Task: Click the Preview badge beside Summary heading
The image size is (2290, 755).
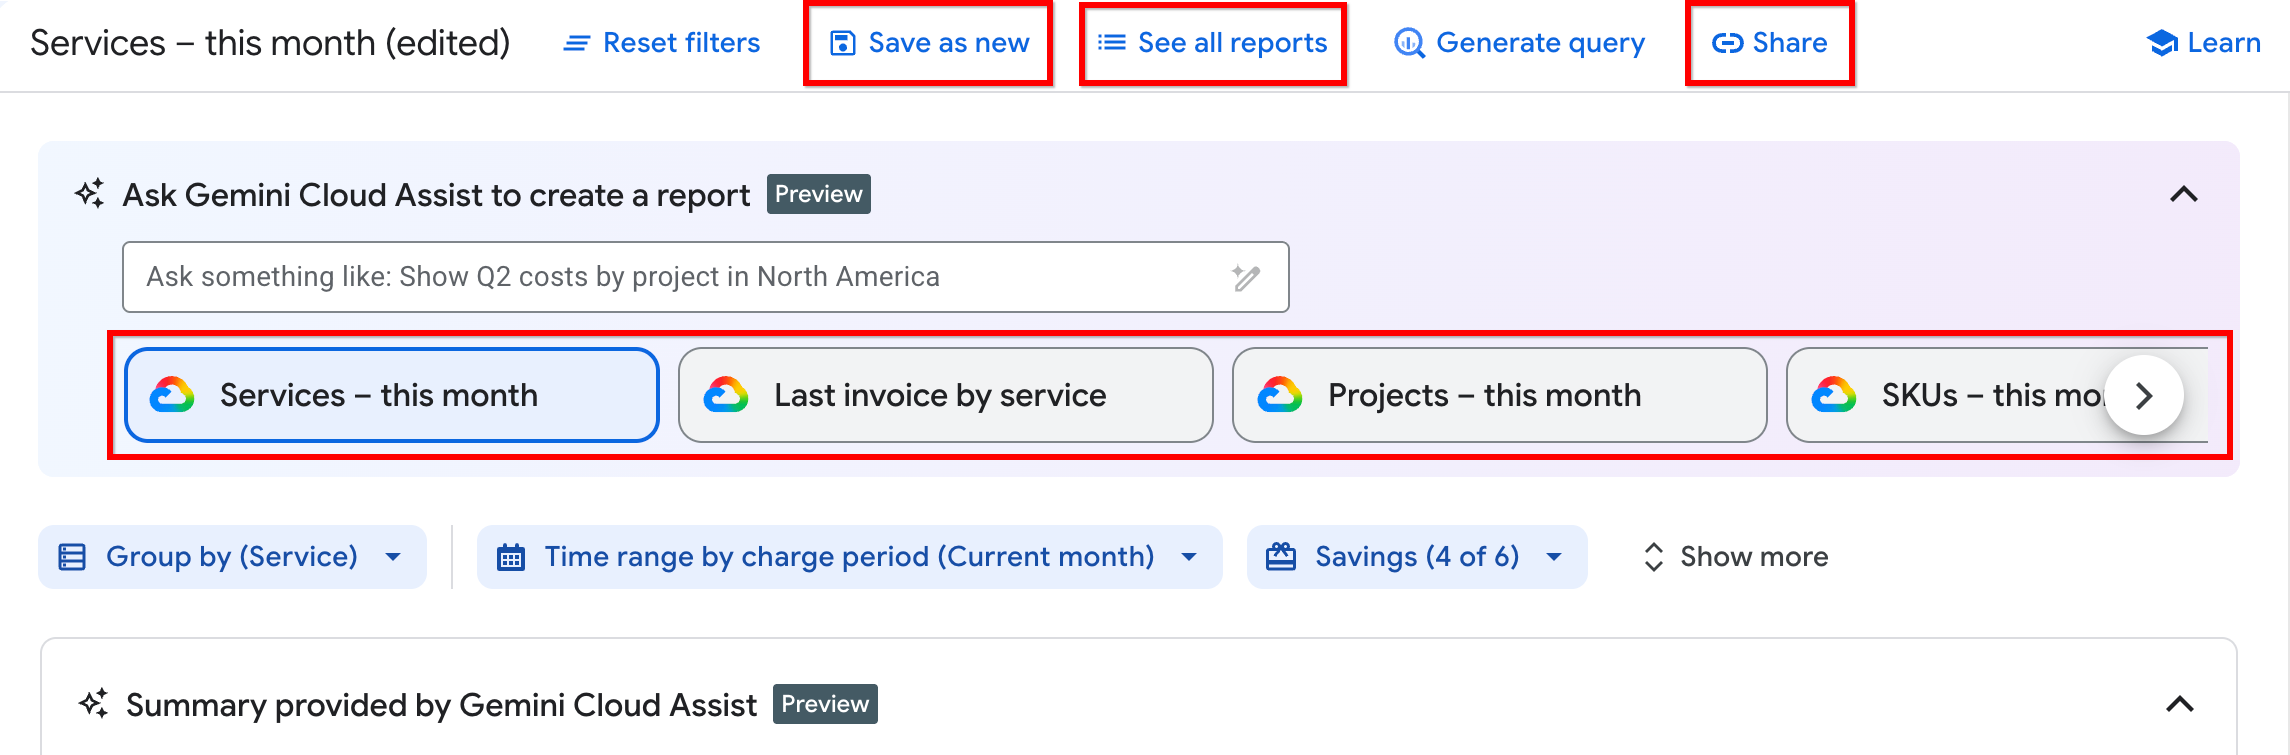Action: pyautogui.click(x=825, y=704)
